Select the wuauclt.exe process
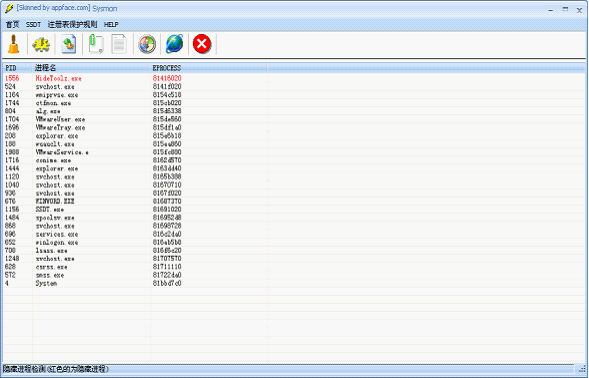589x378 pixels. [294, 144]
